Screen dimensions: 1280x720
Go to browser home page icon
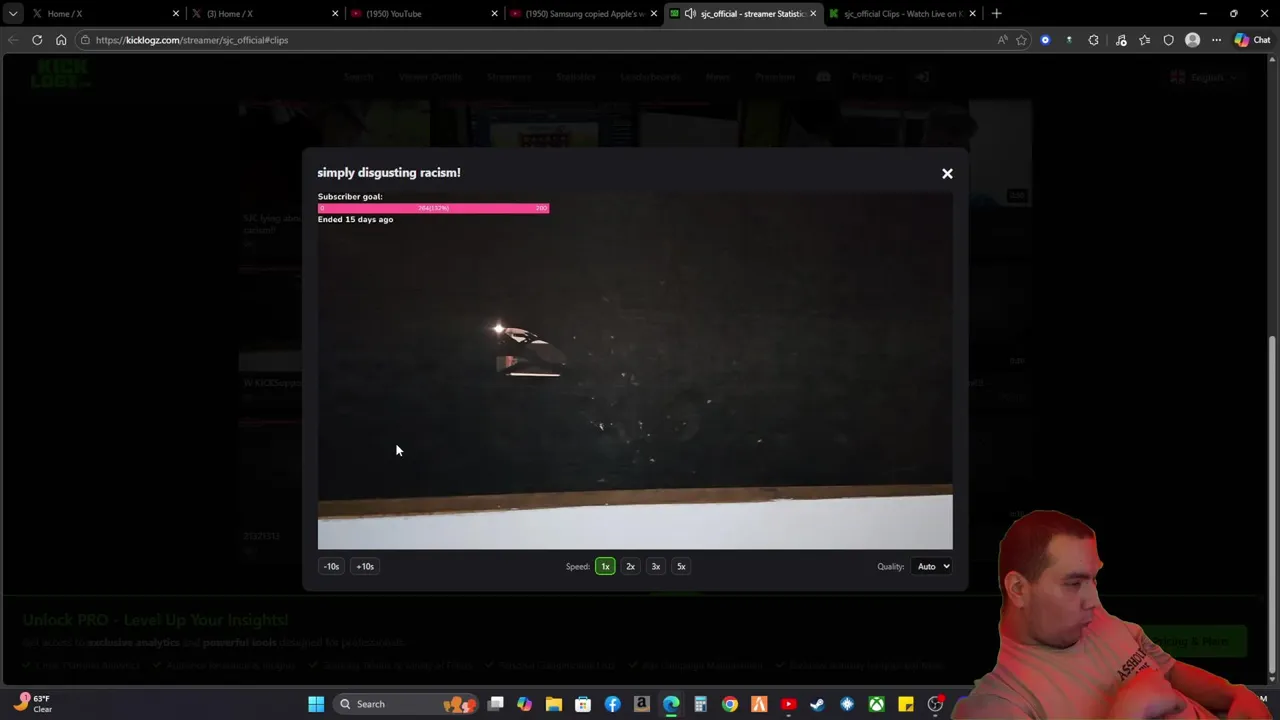(x=61, y=40)
